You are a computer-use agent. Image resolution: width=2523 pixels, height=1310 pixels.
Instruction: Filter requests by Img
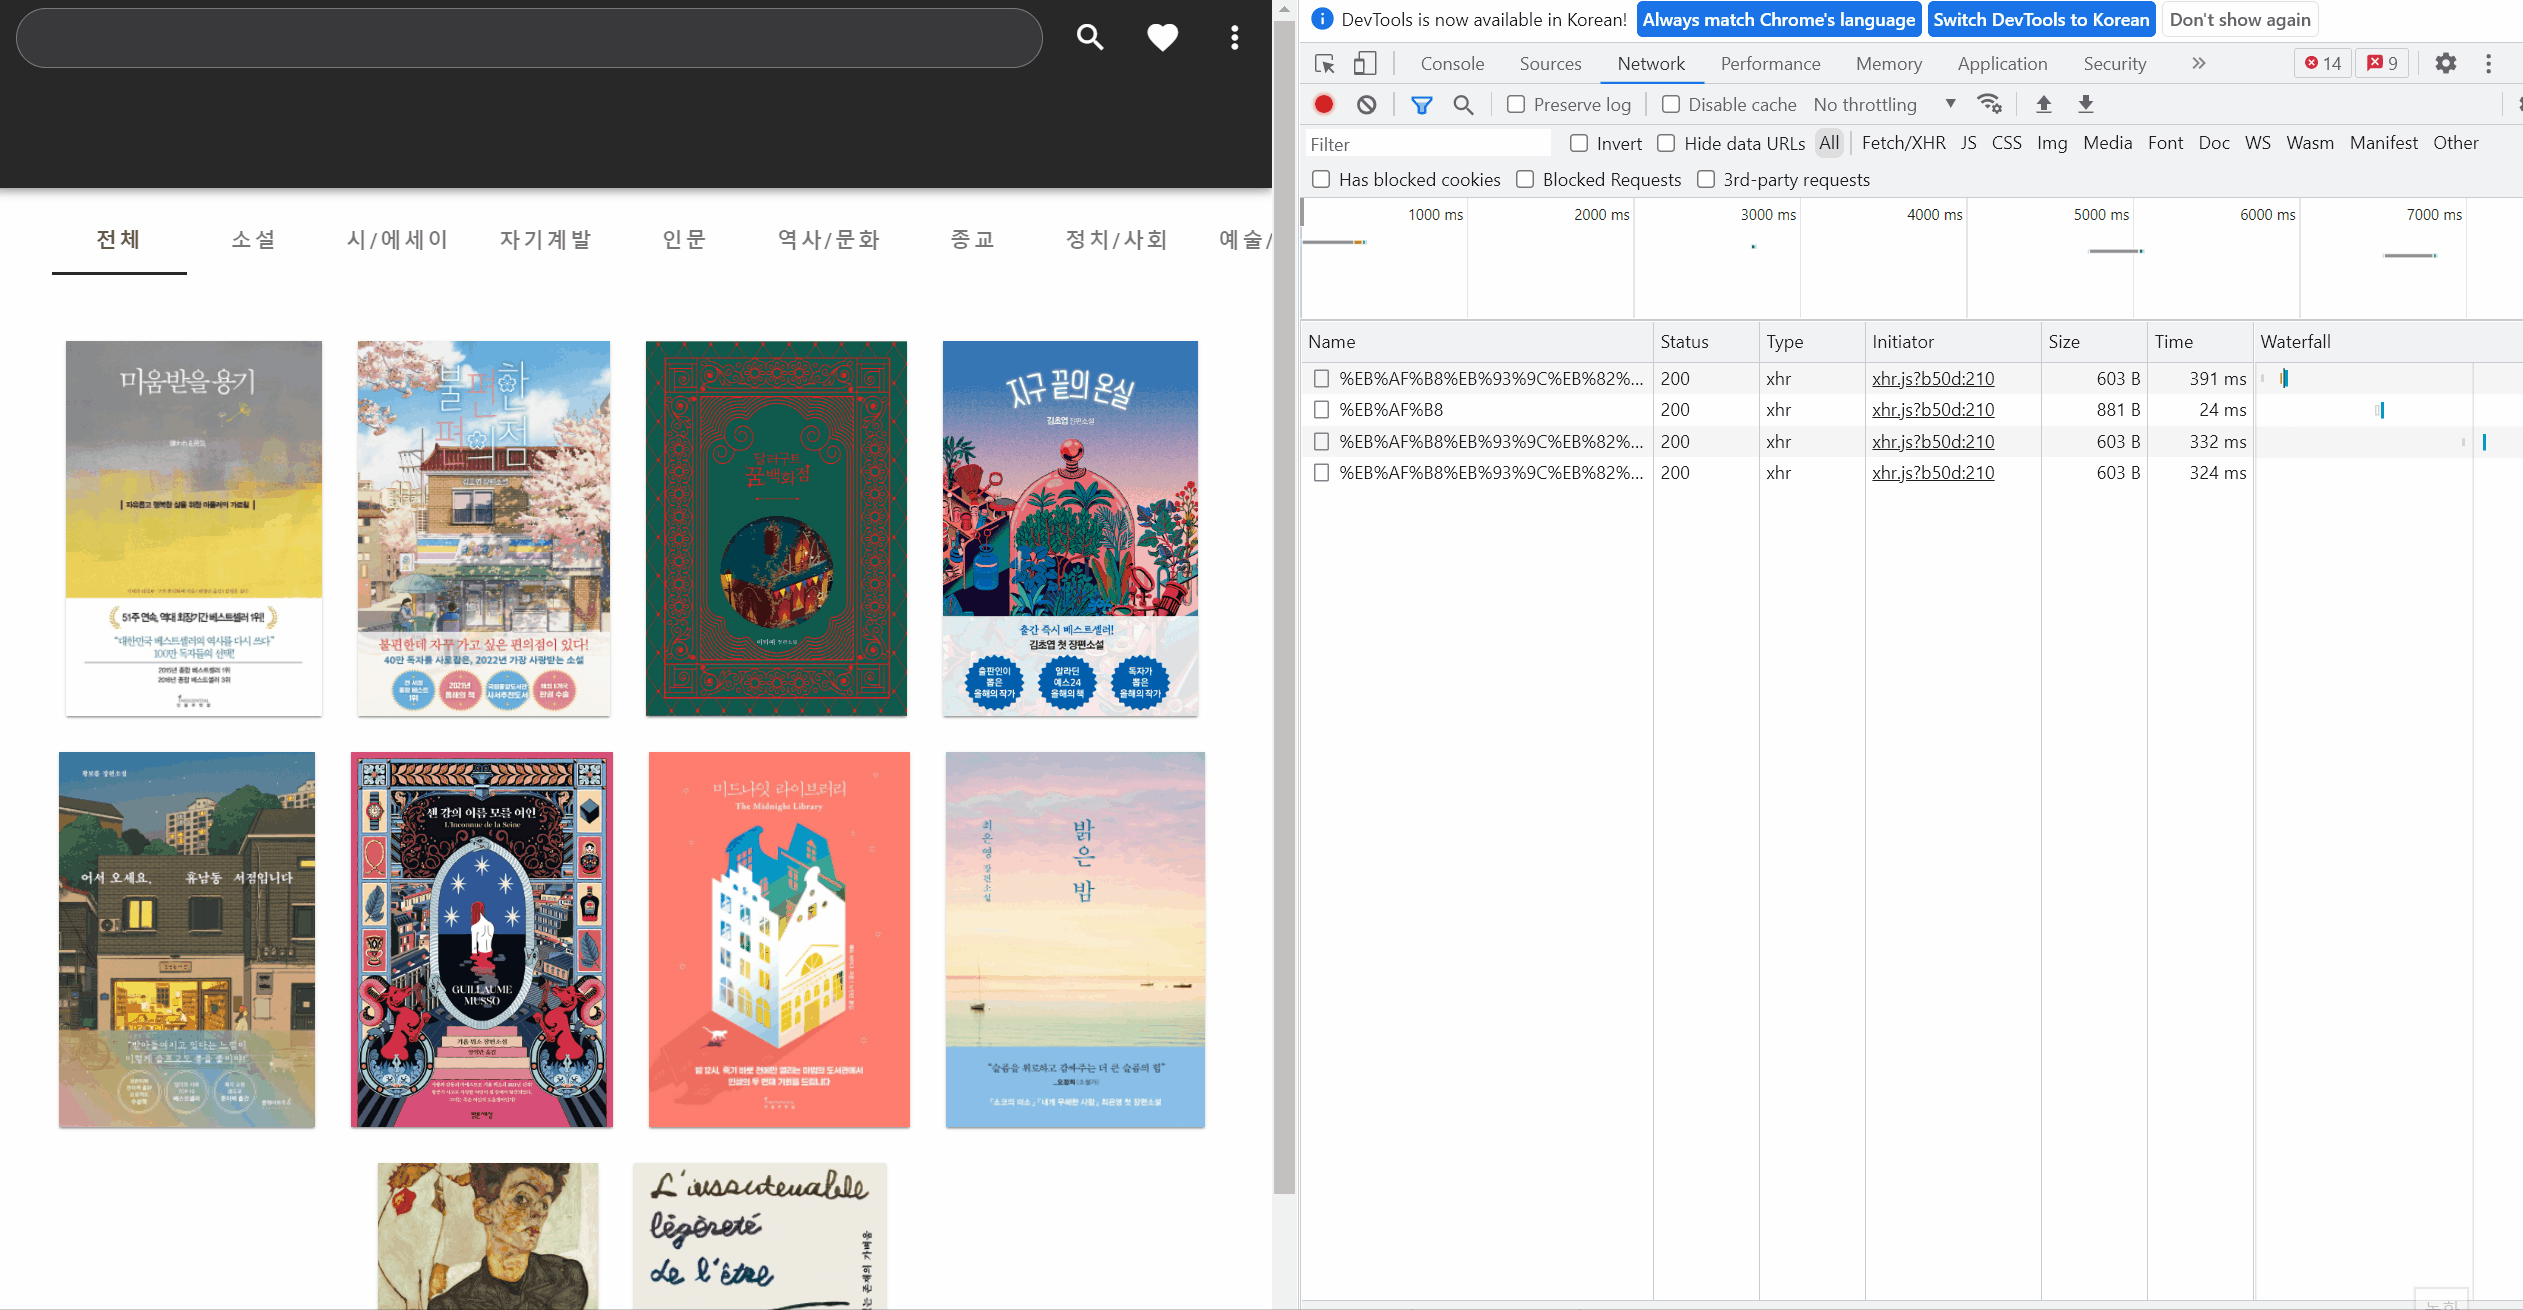2052,143
